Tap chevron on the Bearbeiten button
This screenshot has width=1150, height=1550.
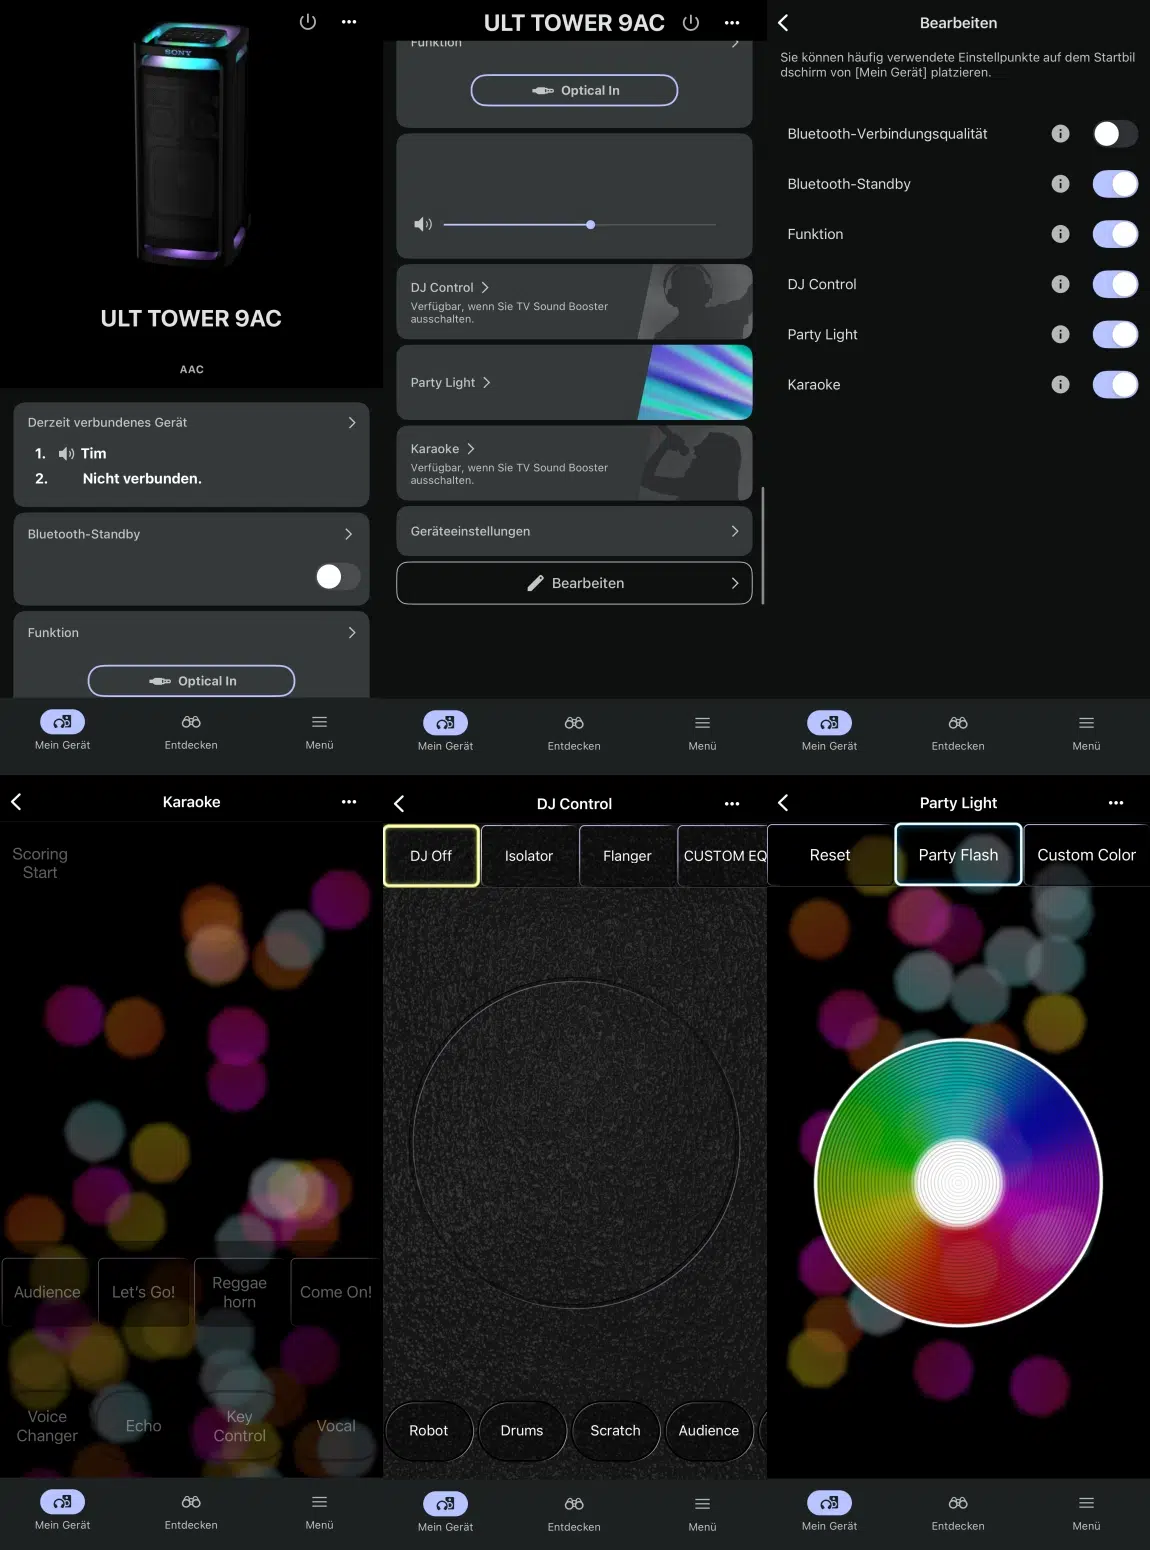pos(735,583)
